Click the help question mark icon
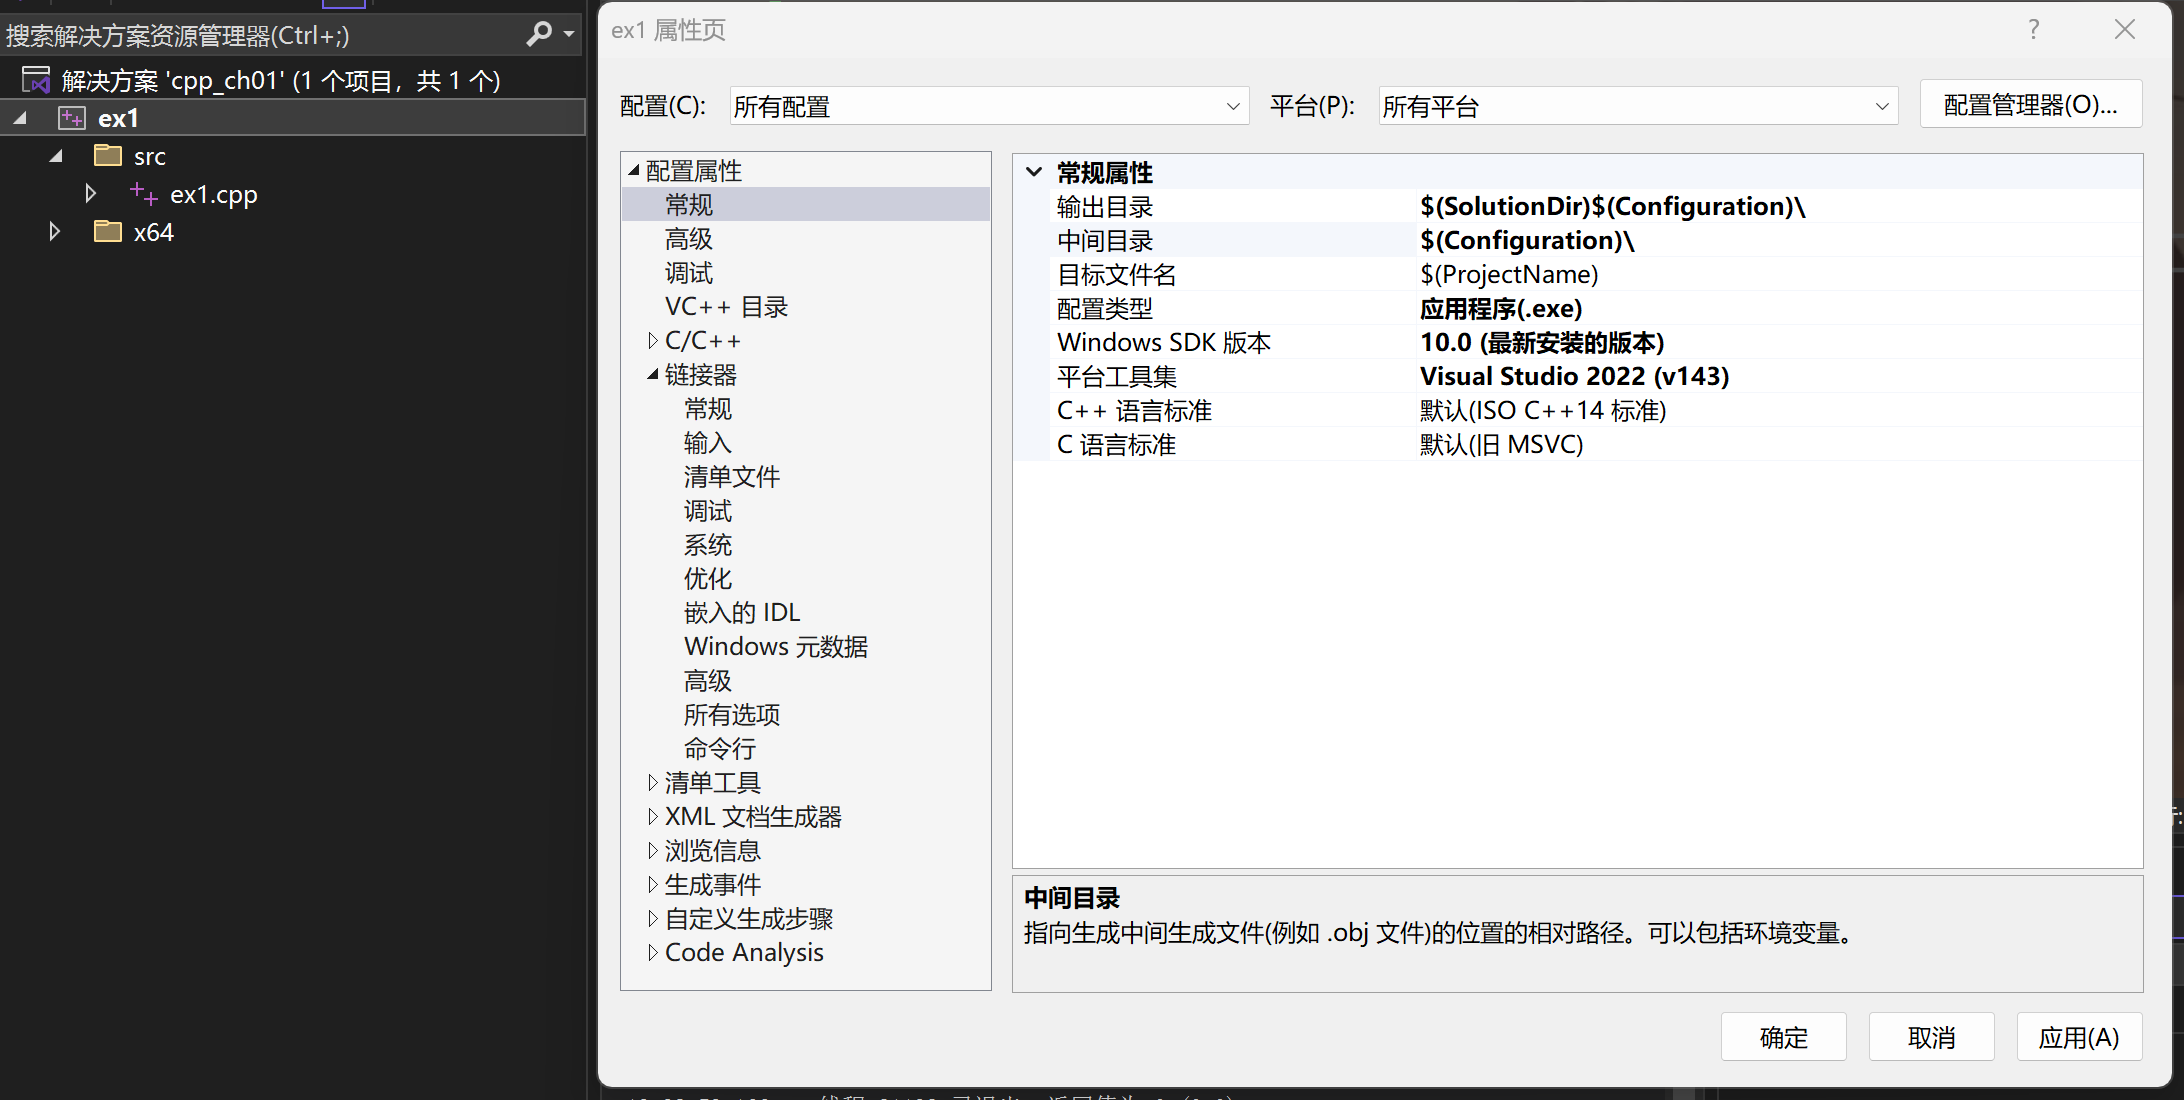Screen dimensions: 2184x1100 coord(2033,30)
